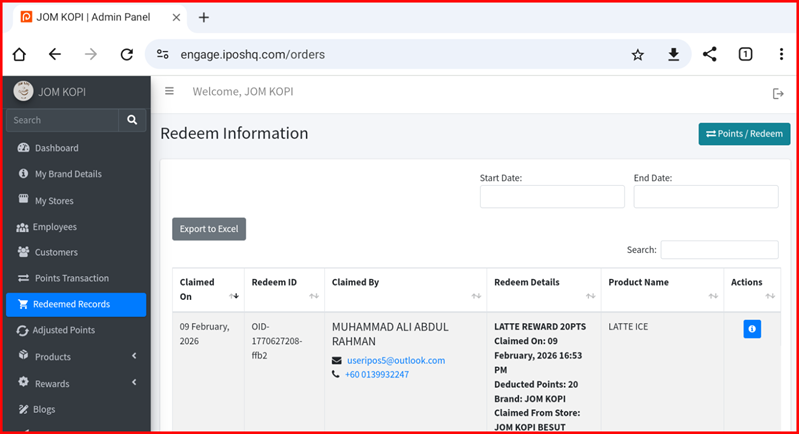Go to Customers in sidebar
This screenshot has width=799, height=434.
[55, 252]
